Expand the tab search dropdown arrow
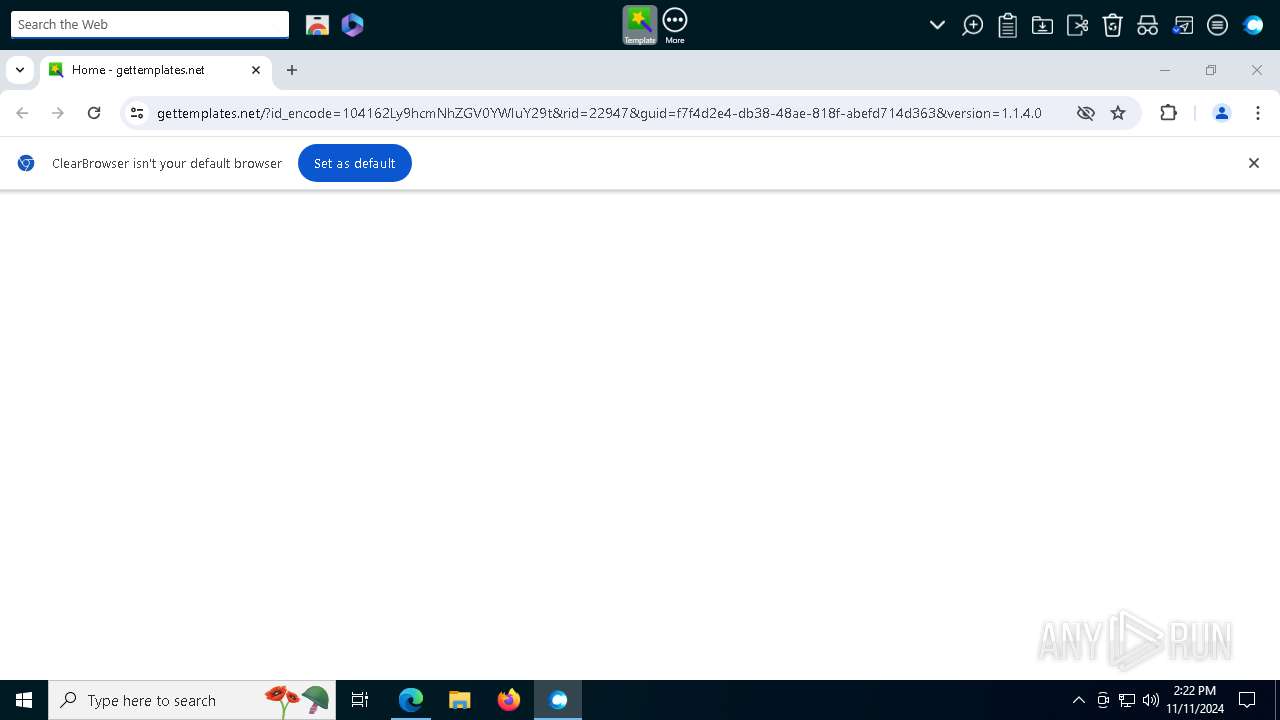Viewport: 1280px width, 720px height. (20, 70)
